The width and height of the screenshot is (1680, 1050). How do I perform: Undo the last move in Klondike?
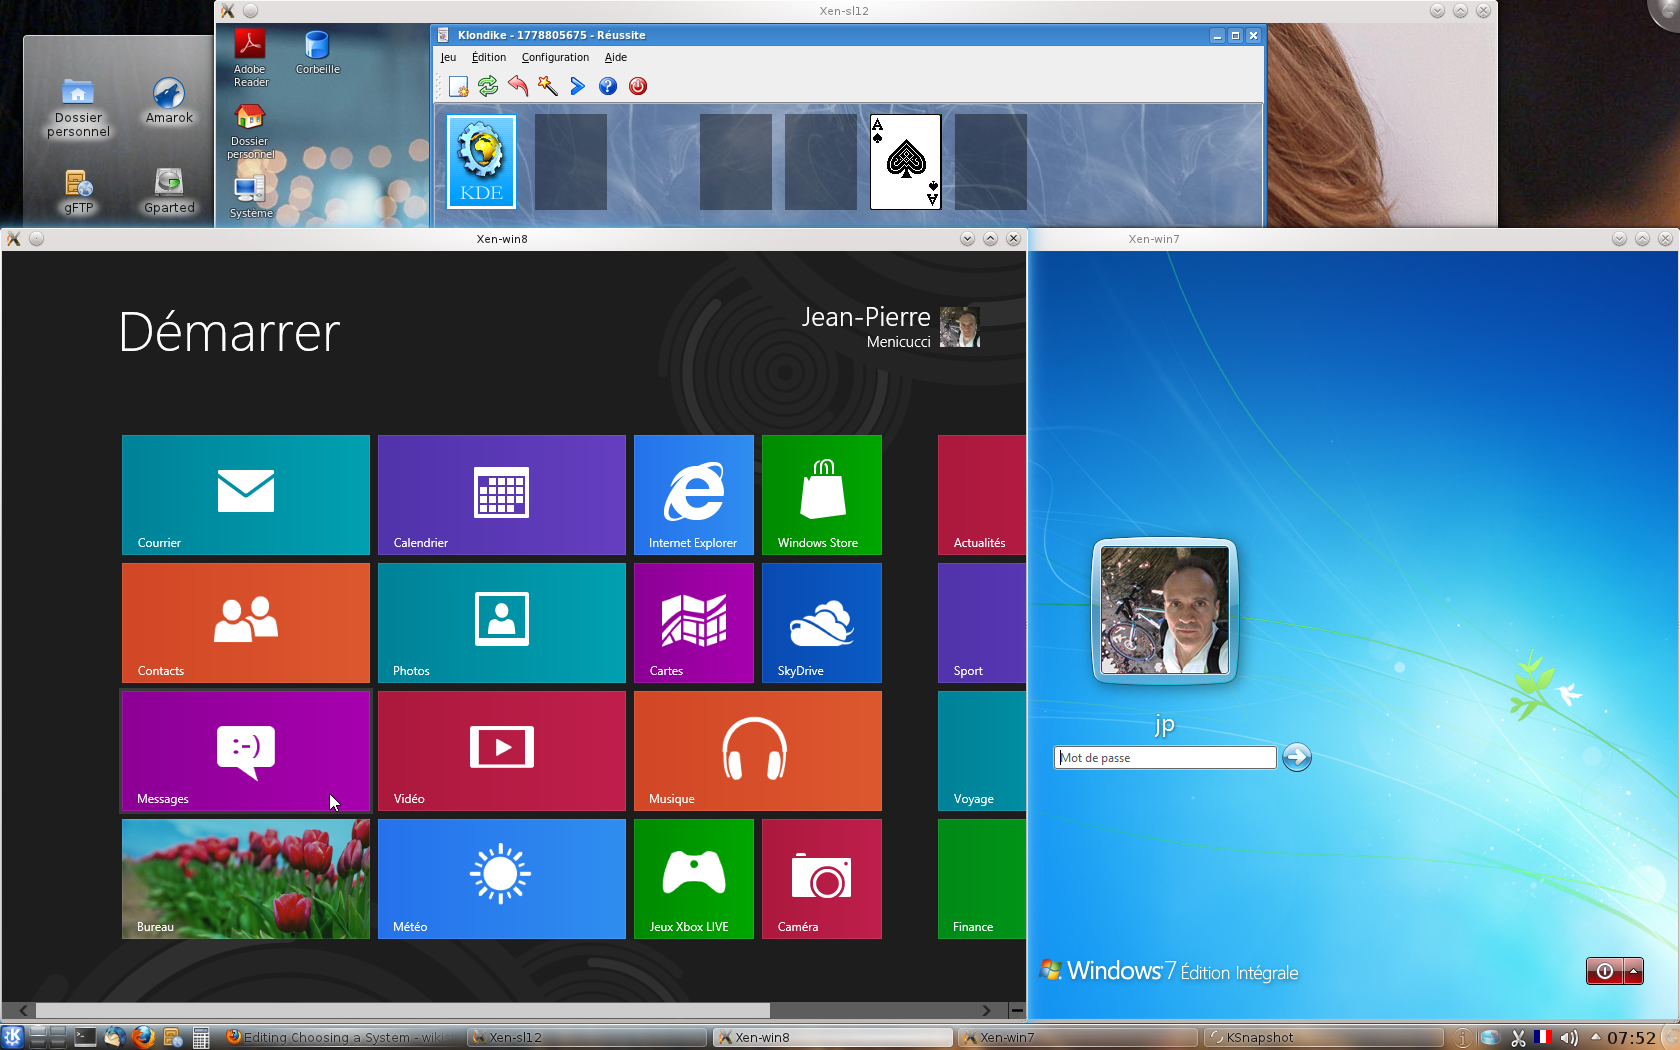pos(517,87)
